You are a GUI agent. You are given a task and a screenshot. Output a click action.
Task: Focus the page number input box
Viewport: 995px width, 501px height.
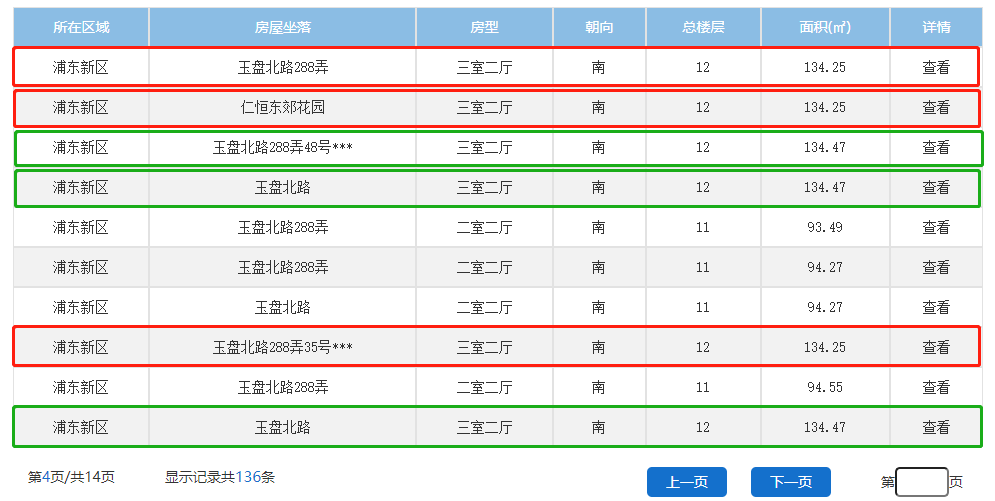click(x=921, y=482)
